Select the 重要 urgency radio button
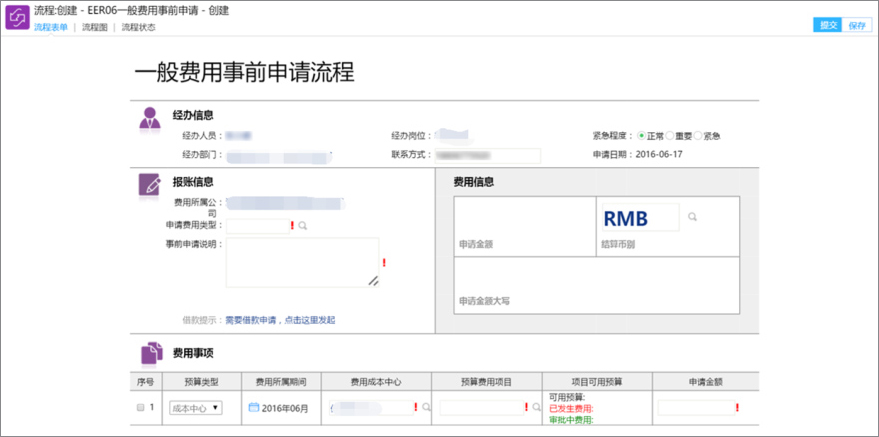The height and width of the screenshot is (437, 879). [669, 136]
